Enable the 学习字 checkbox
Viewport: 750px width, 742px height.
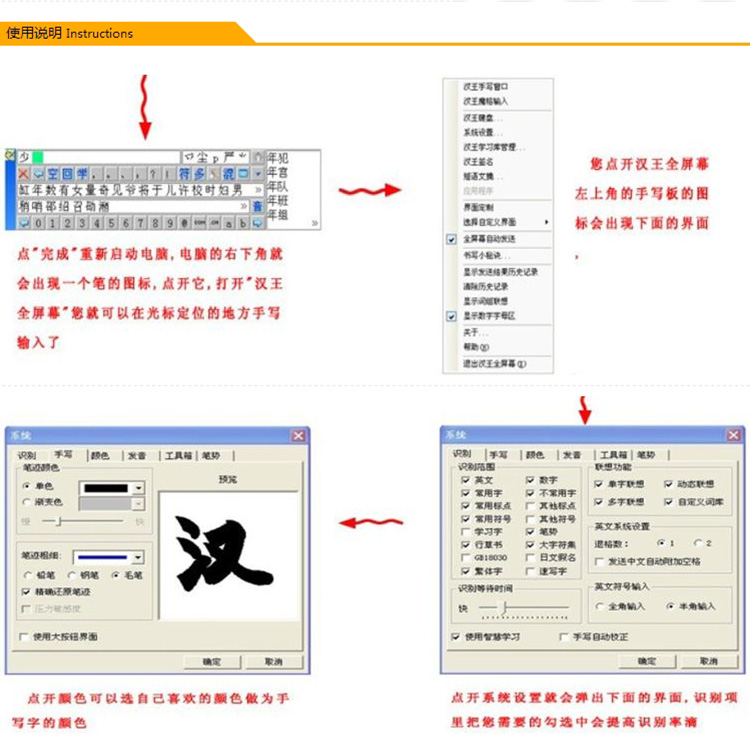[x=465, y=532]
